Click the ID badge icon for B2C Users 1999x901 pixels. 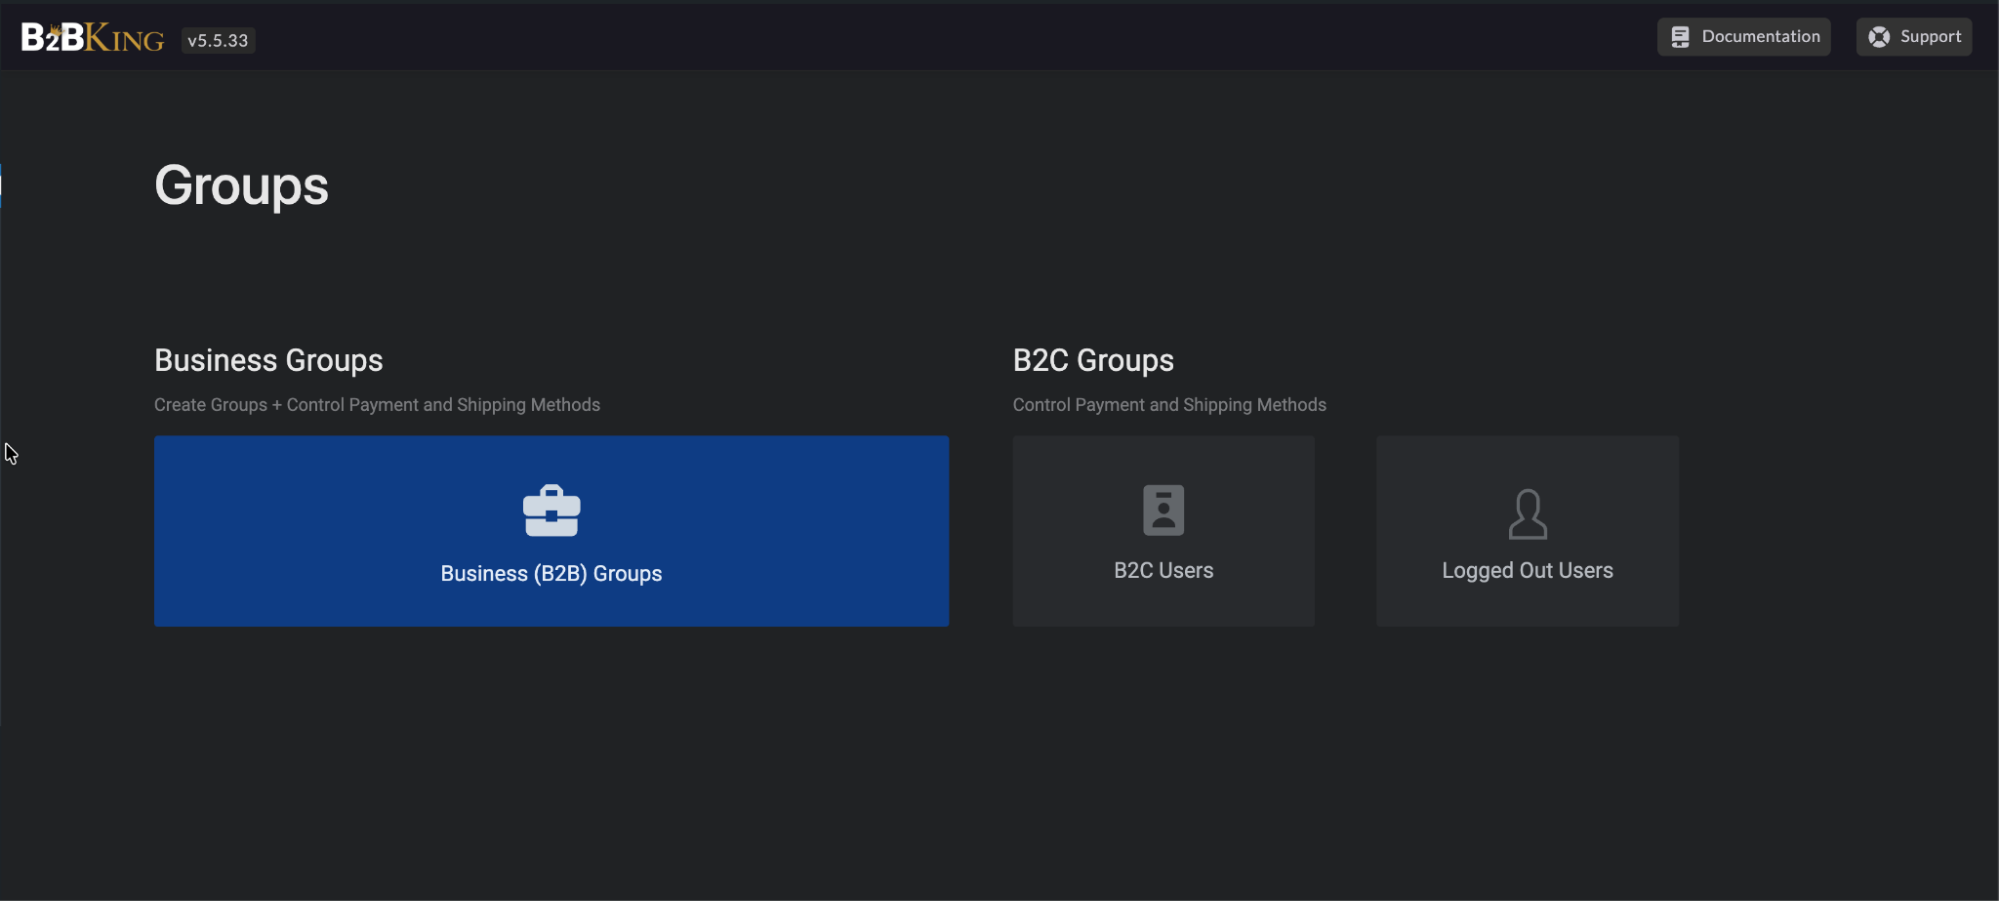1163,510
